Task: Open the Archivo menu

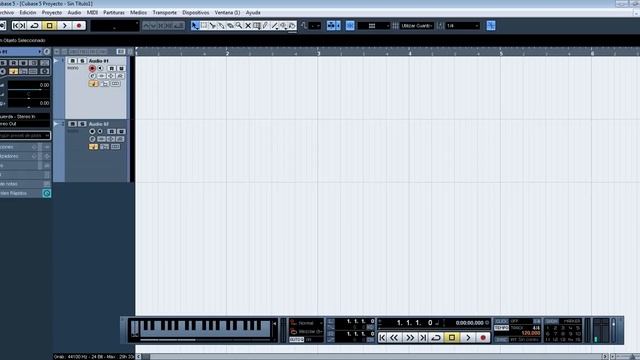Action: pyautogui.click(x=7, y=13)
